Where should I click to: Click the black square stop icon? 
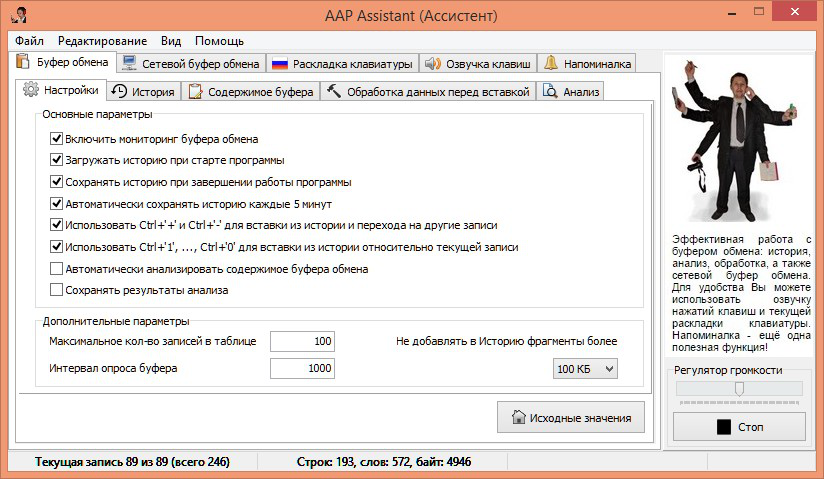click(724, 426)
